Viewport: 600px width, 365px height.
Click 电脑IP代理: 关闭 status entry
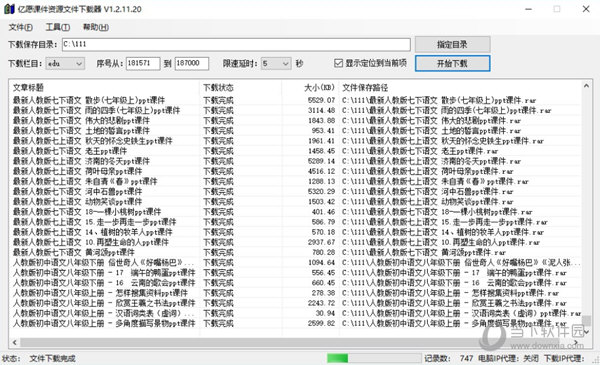pos(508,358)
